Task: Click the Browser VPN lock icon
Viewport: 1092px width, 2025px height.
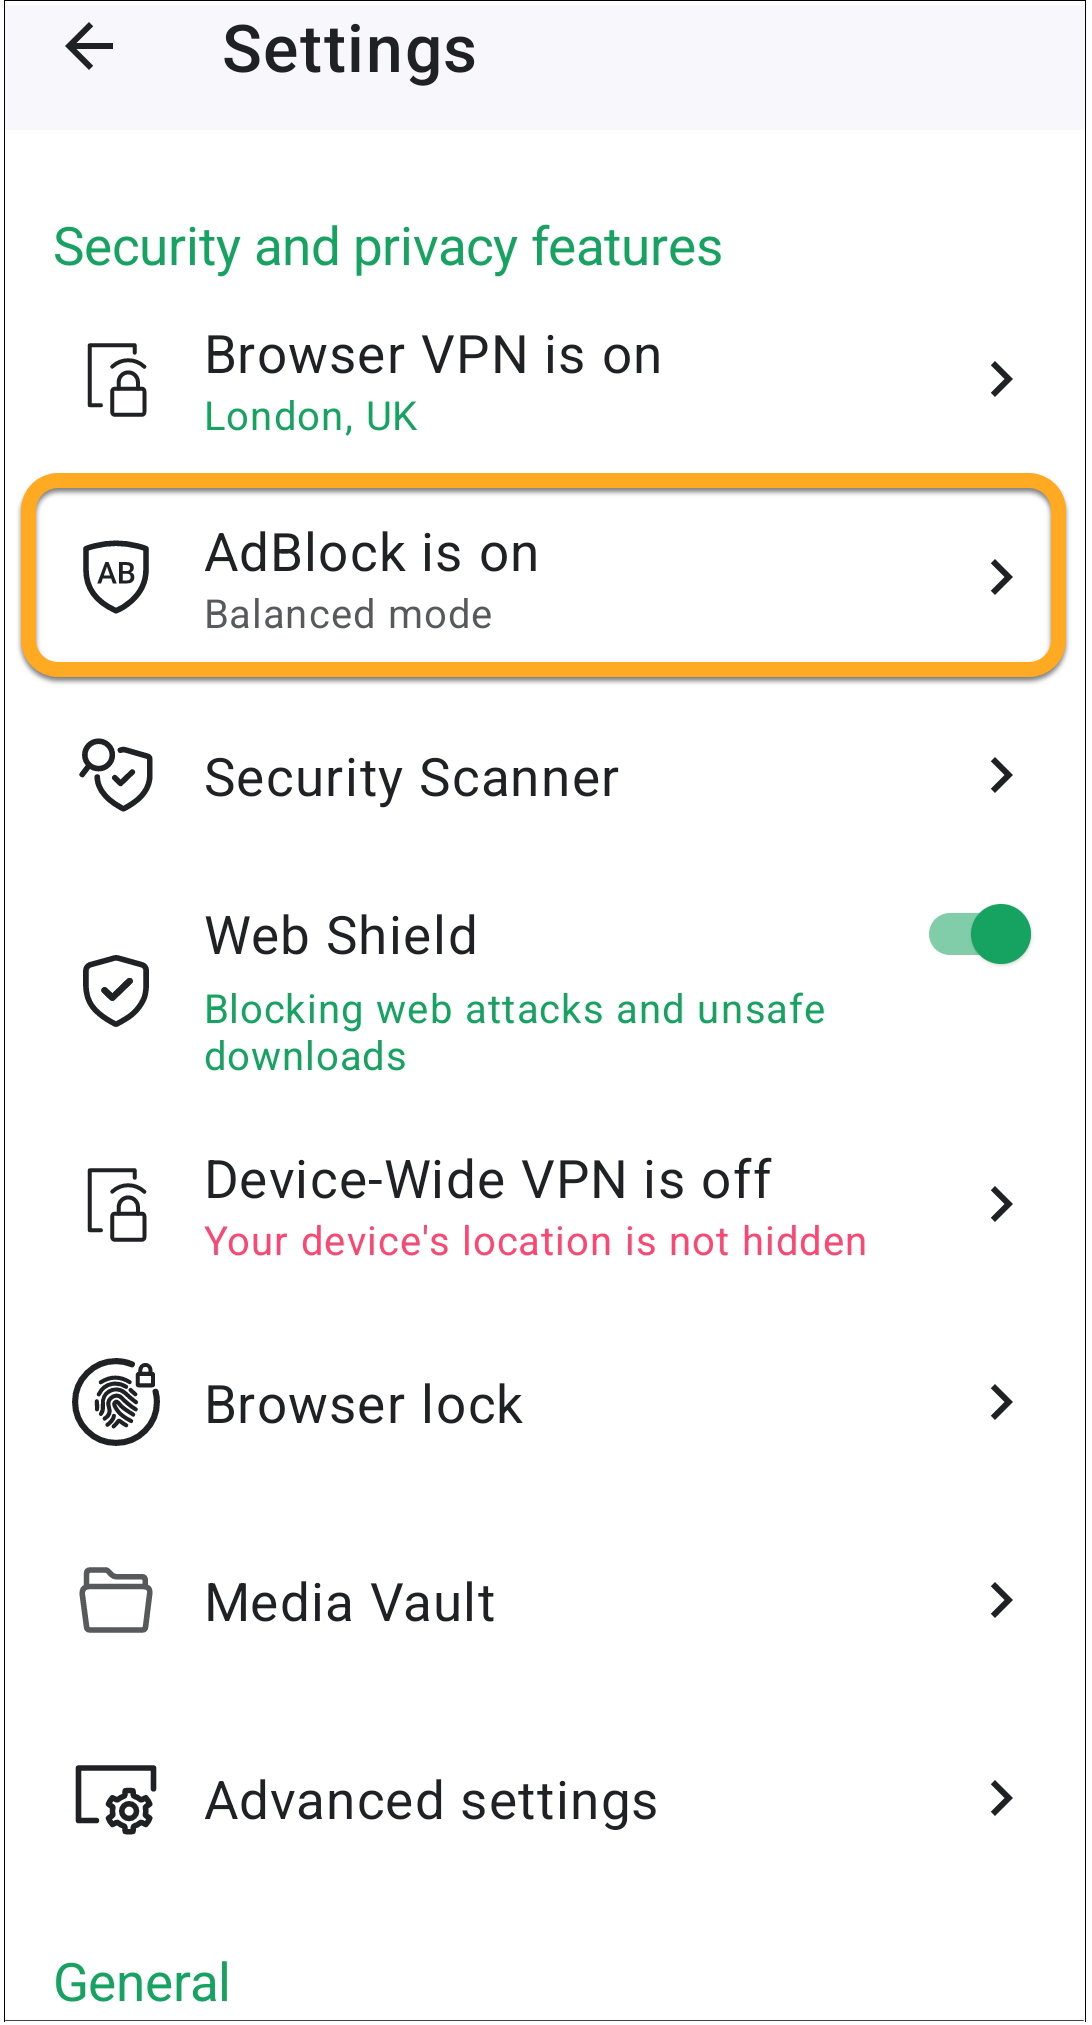Action: [x=116, y=380]
